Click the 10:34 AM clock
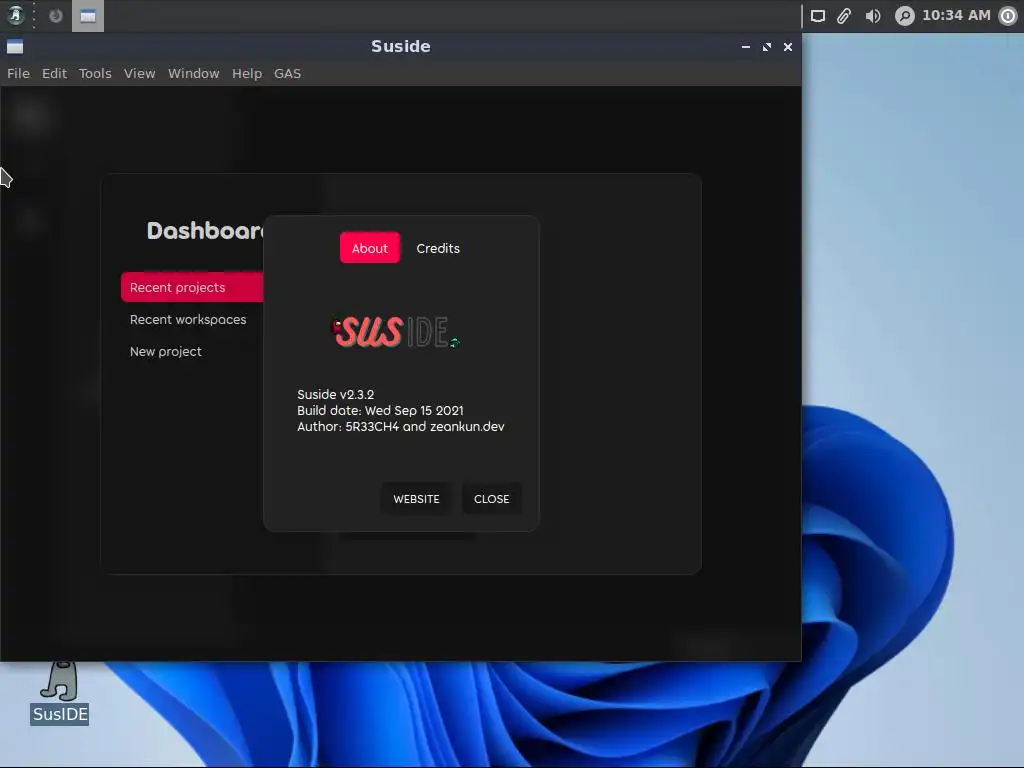The image size is (1024, 768). (956, 15)
